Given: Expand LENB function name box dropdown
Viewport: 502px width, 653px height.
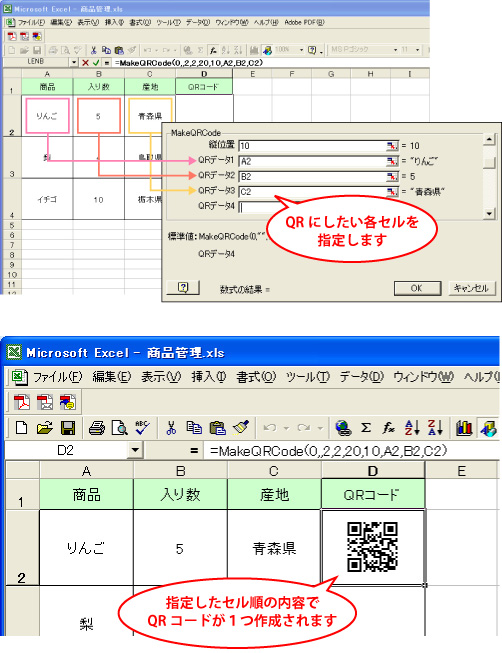Looking at the screenshot, I should (x=74, y=62).
